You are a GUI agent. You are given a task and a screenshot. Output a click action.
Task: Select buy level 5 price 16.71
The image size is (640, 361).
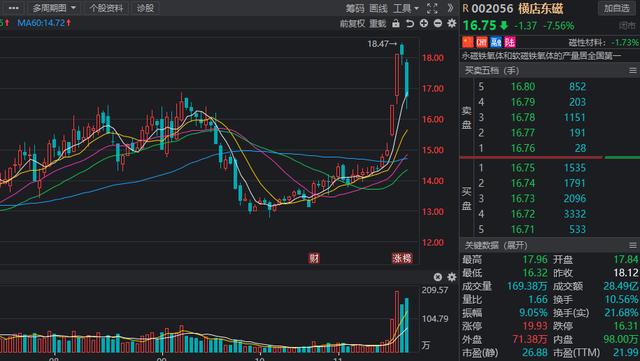(x=523, y=230)
